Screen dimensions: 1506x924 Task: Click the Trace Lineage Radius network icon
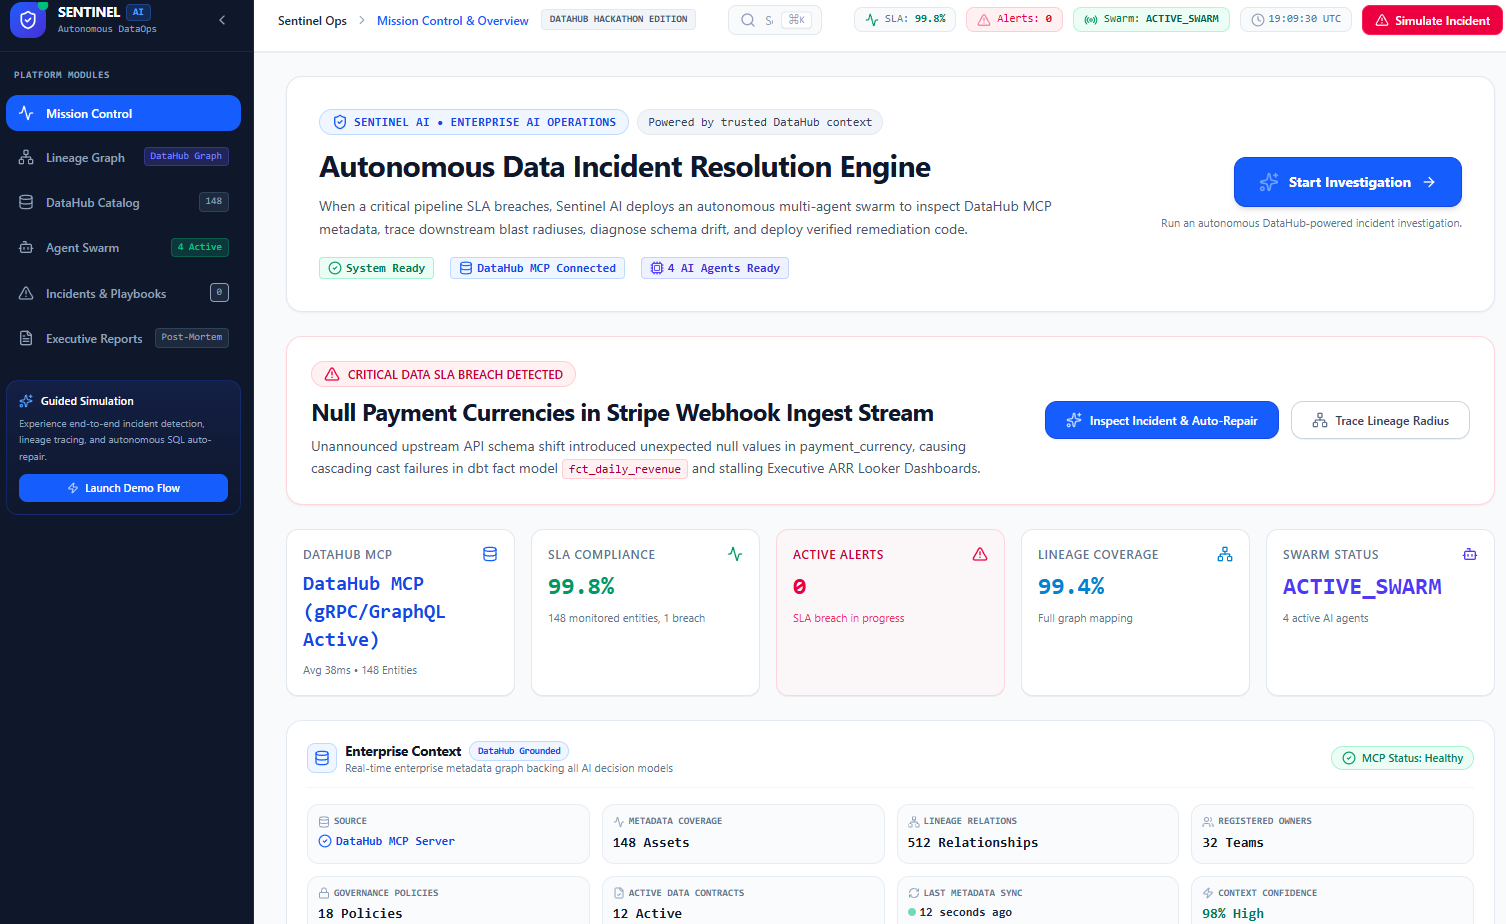click(x=1320, y=420)
